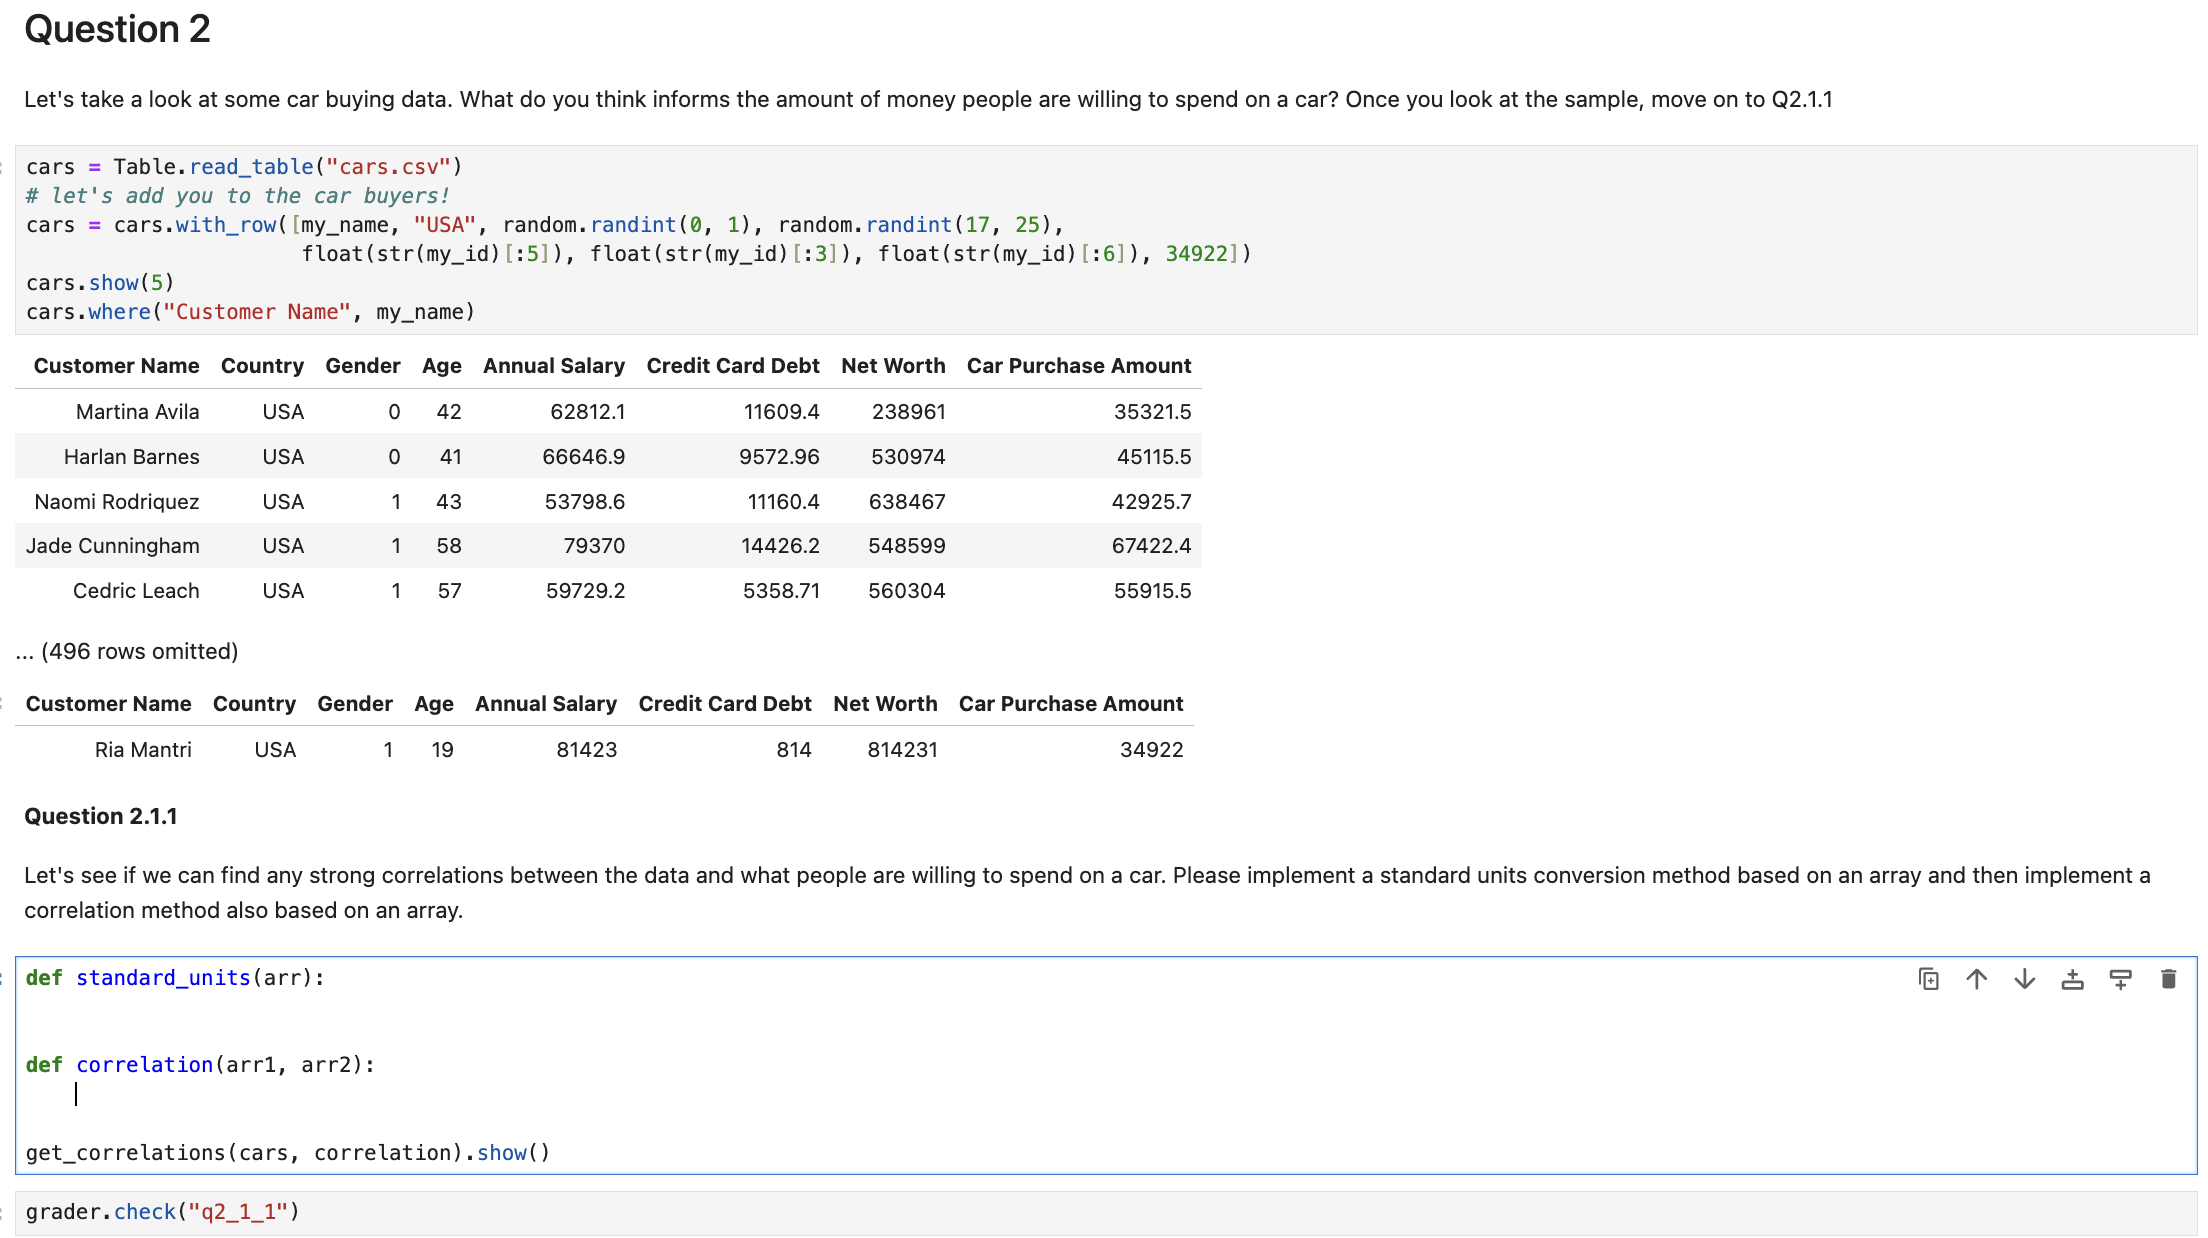Click the Customer Name header in the first table
The height and width of the screenshot is (1238, 2208).
click(116, 366)
